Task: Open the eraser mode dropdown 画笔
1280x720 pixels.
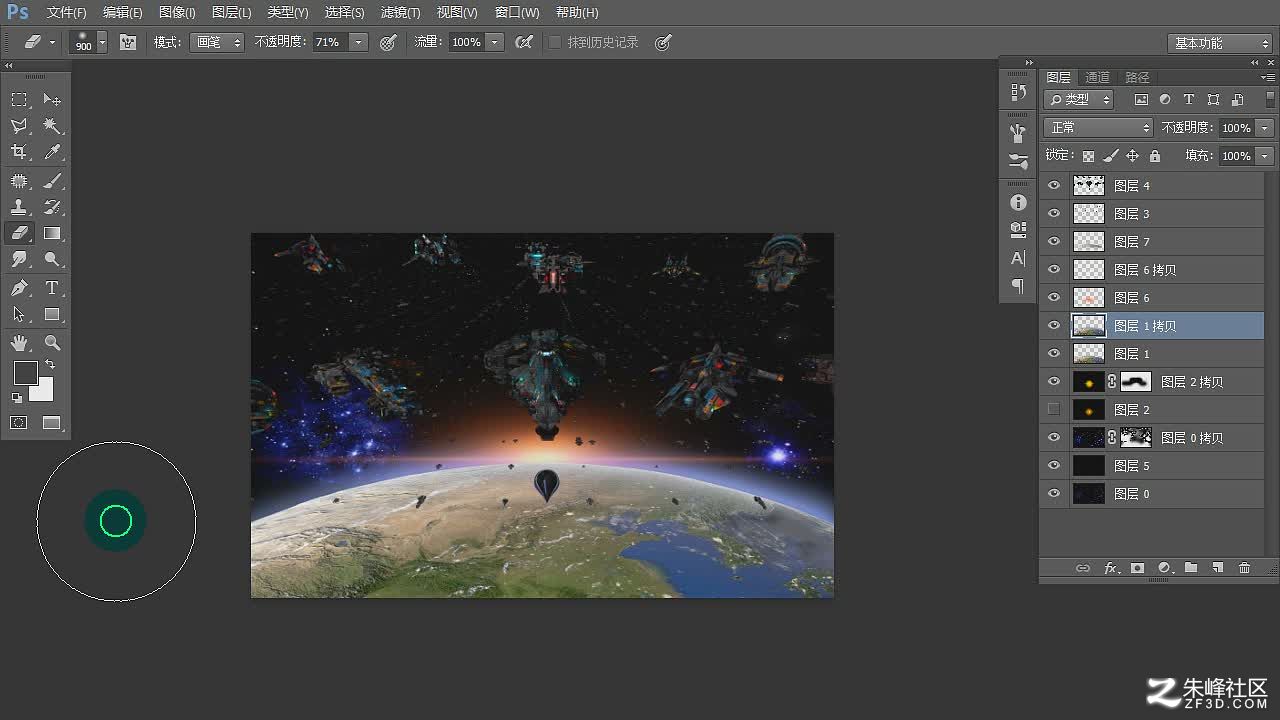Action: click(217, 43)
